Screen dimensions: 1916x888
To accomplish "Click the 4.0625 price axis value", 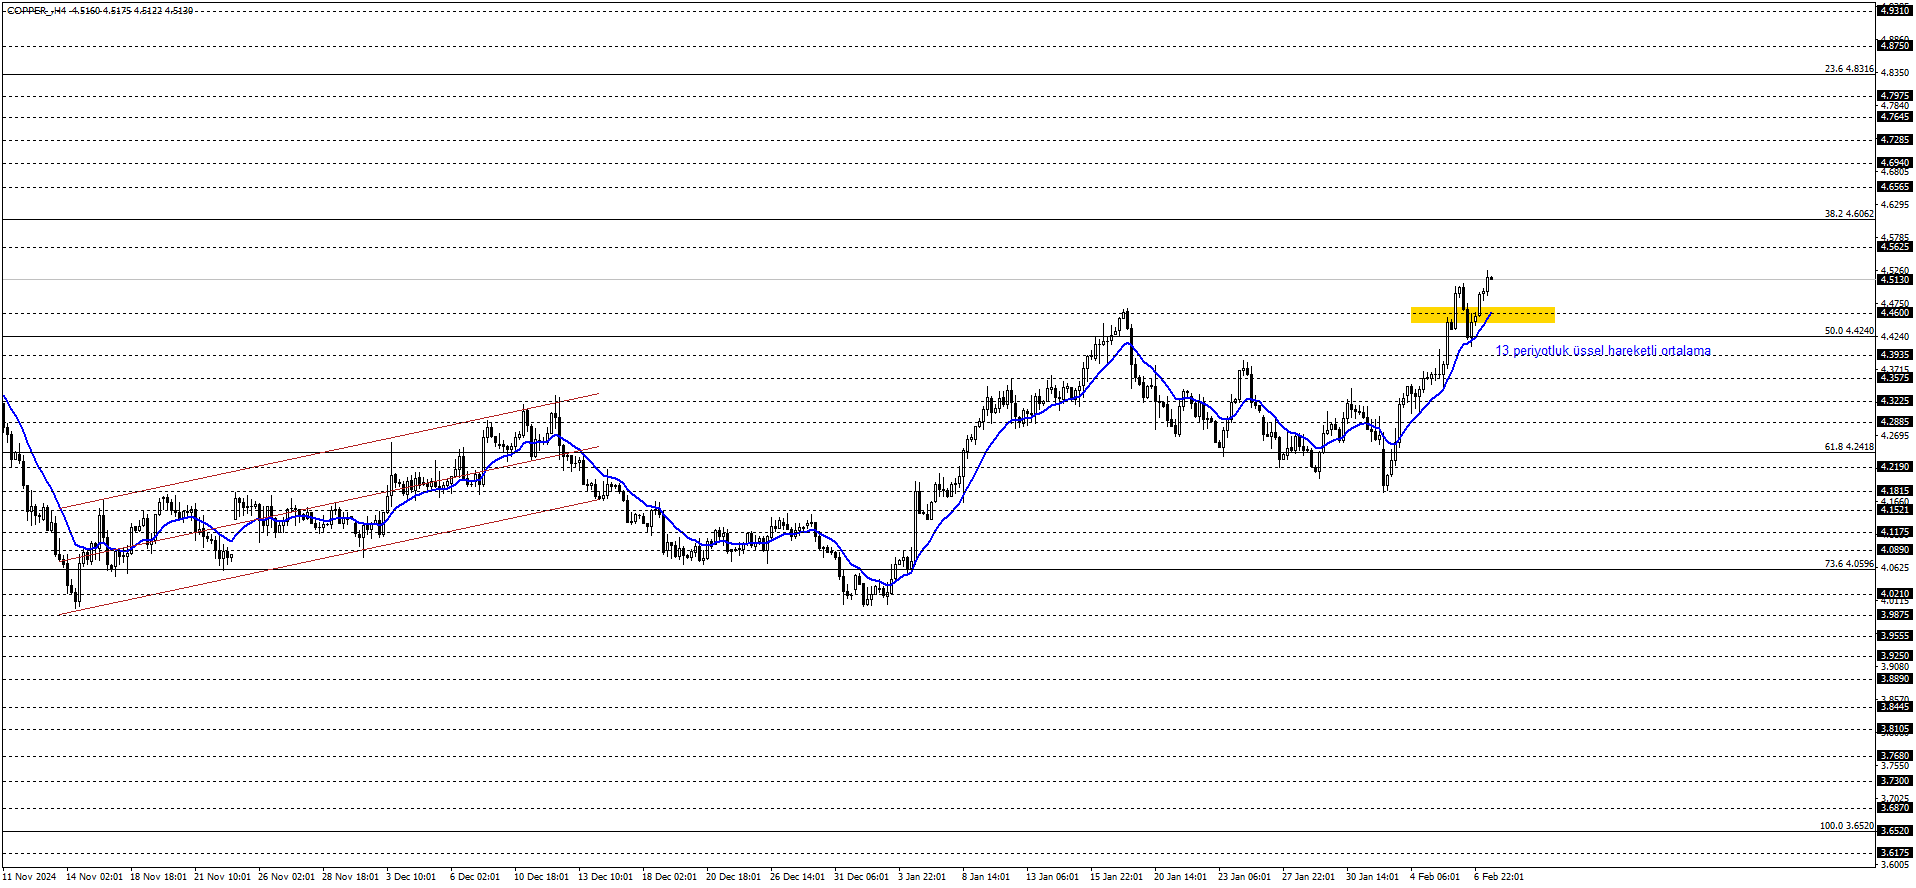I will (x=1895, y=568).
